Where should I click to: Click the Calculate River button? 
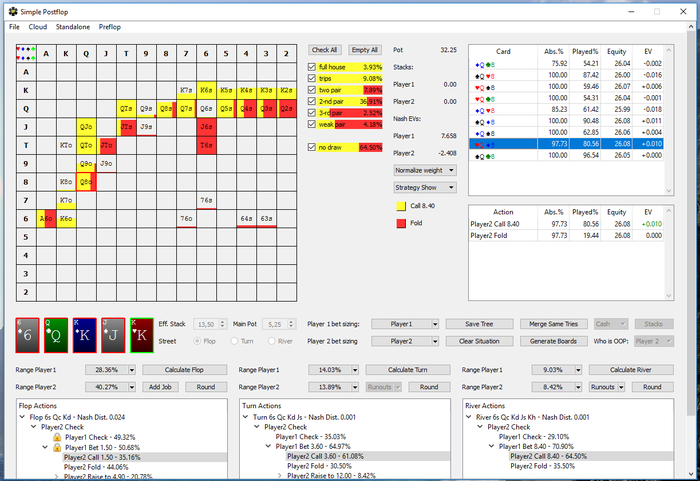click(x=631, y=370)
